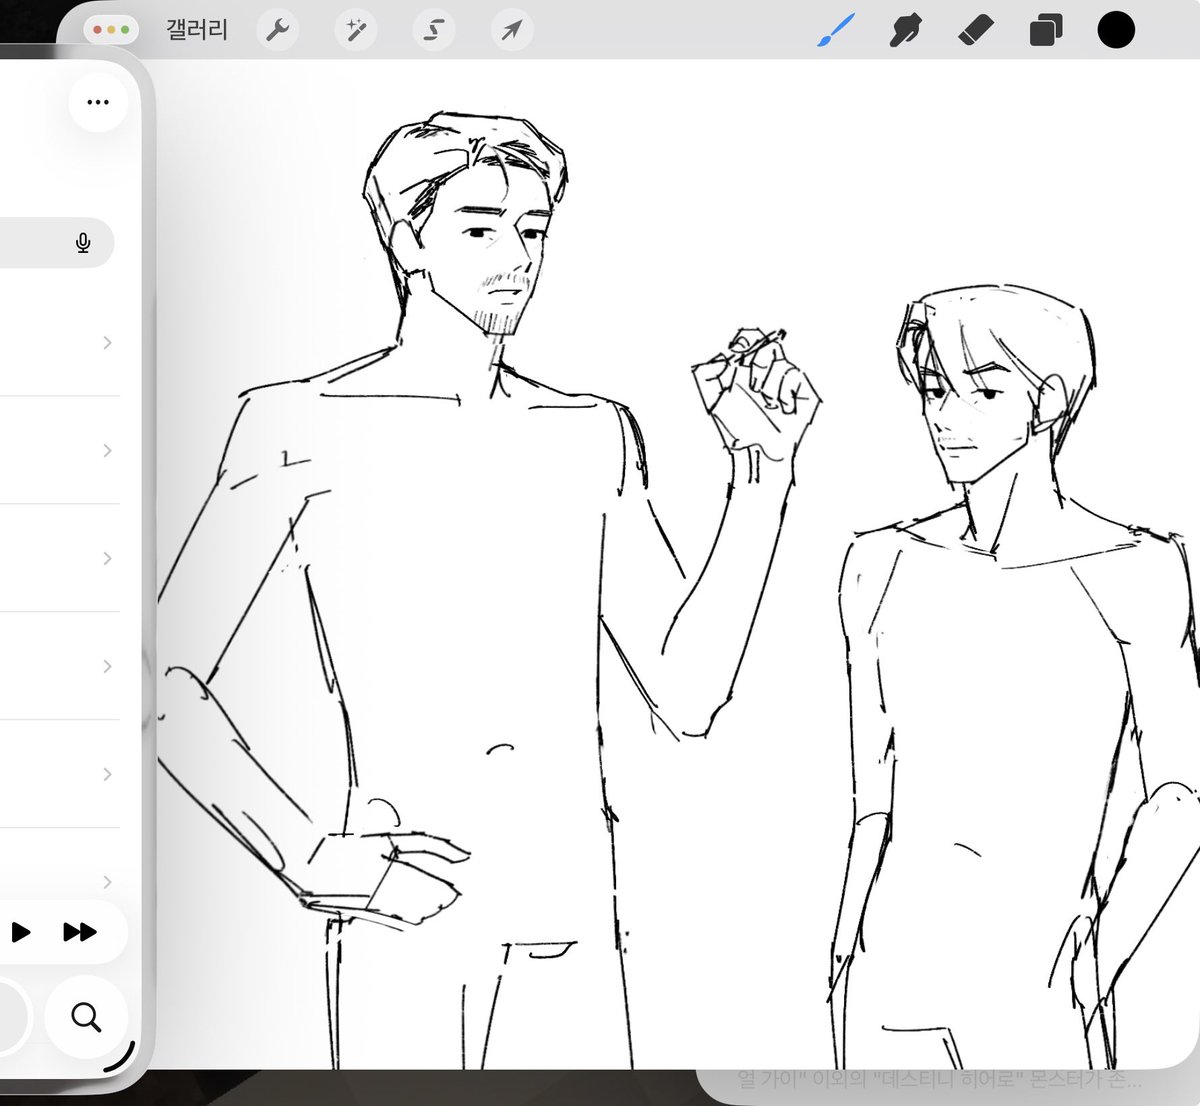Open the third chevron list row
Screen dimensions: 1200x1106
60,559
